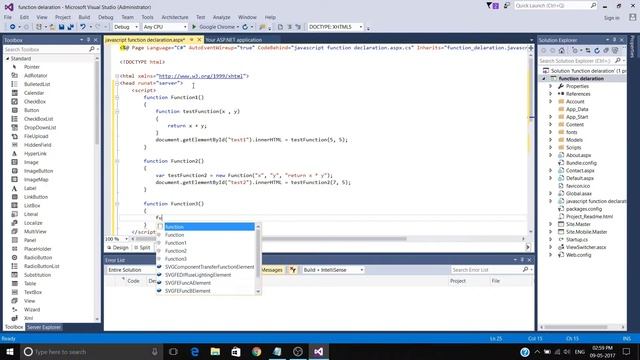Click the error list filter funnel icon

[293, 270]
